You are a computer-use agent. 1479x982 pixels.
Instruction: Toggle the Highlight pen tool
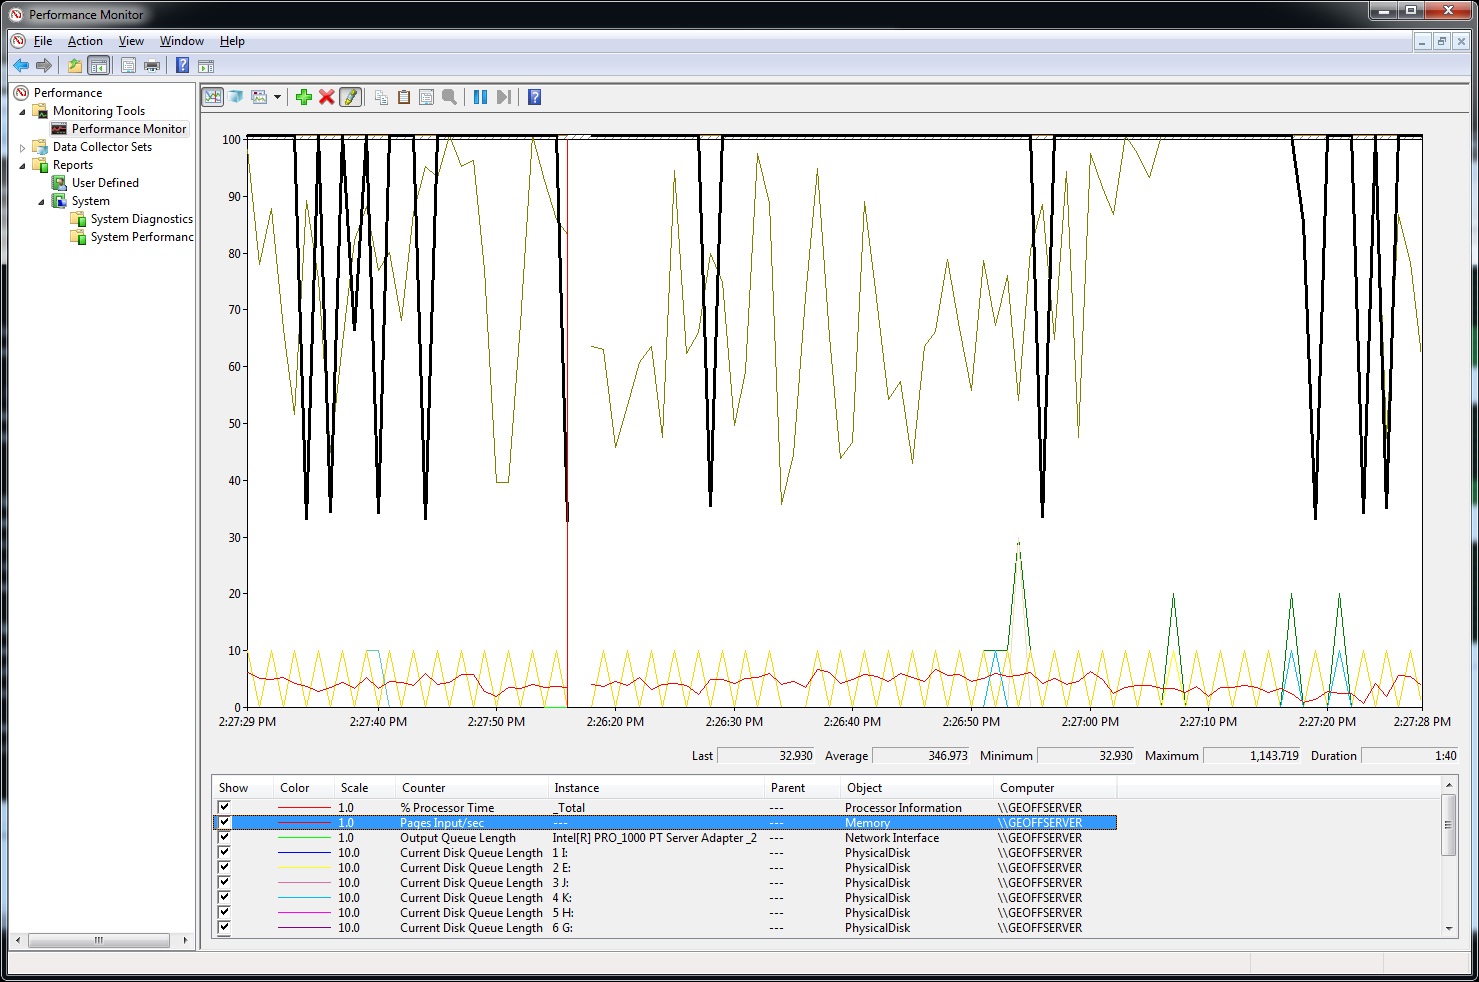point(350,97)
